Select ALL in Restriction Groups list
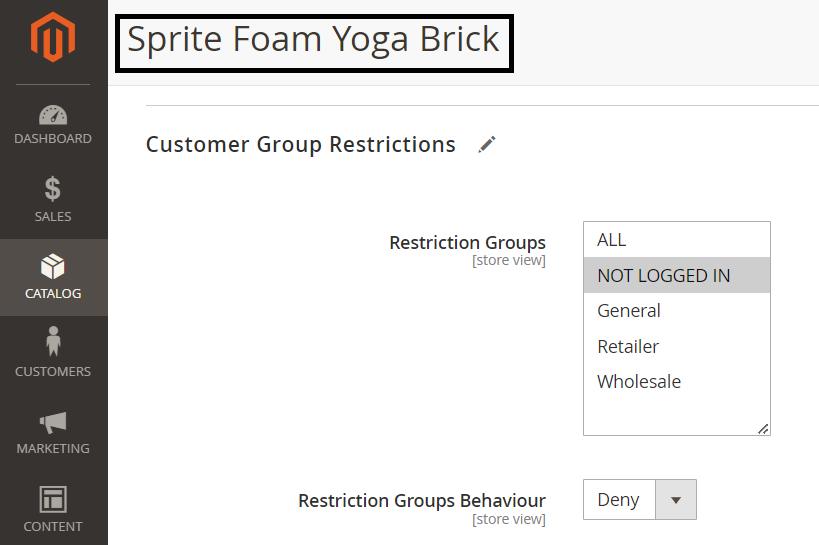This screenshot has width=819, height=545. pos(612,240)
